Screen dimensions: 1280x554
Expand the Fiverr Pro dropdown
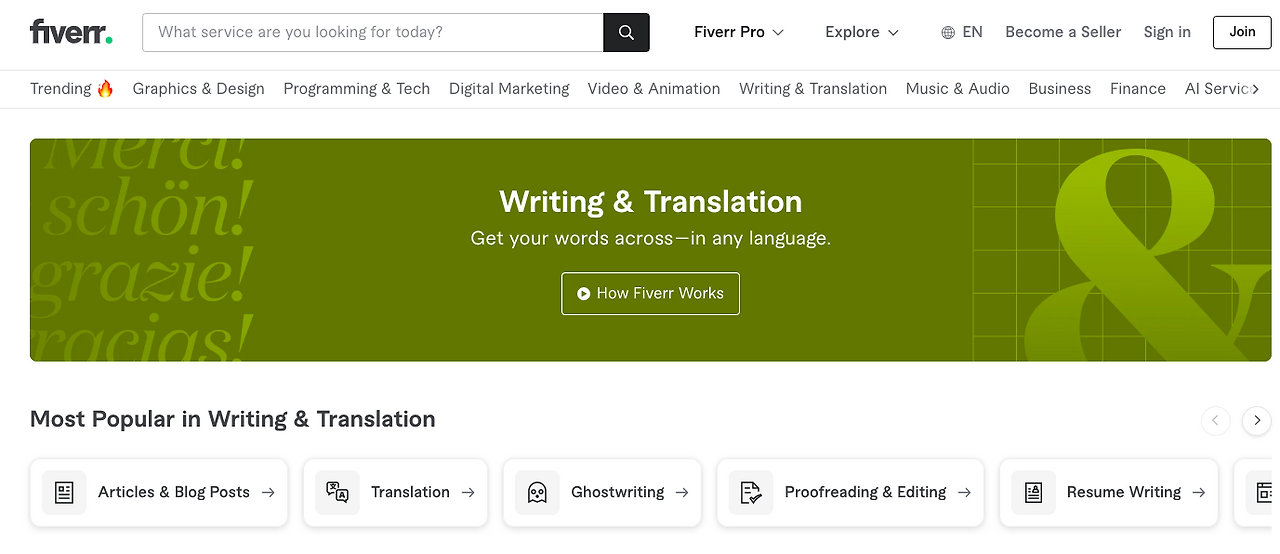(739, 32)
